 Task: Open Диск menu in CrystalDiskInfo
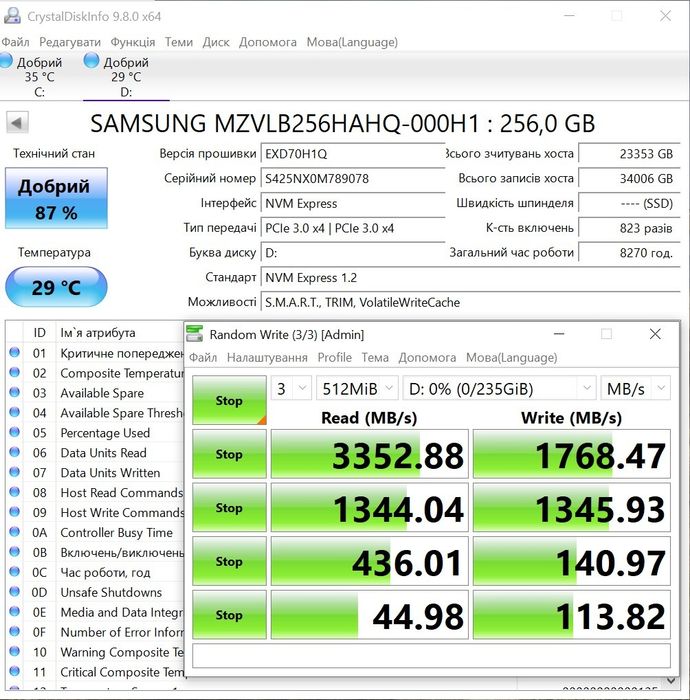[216, 42]
